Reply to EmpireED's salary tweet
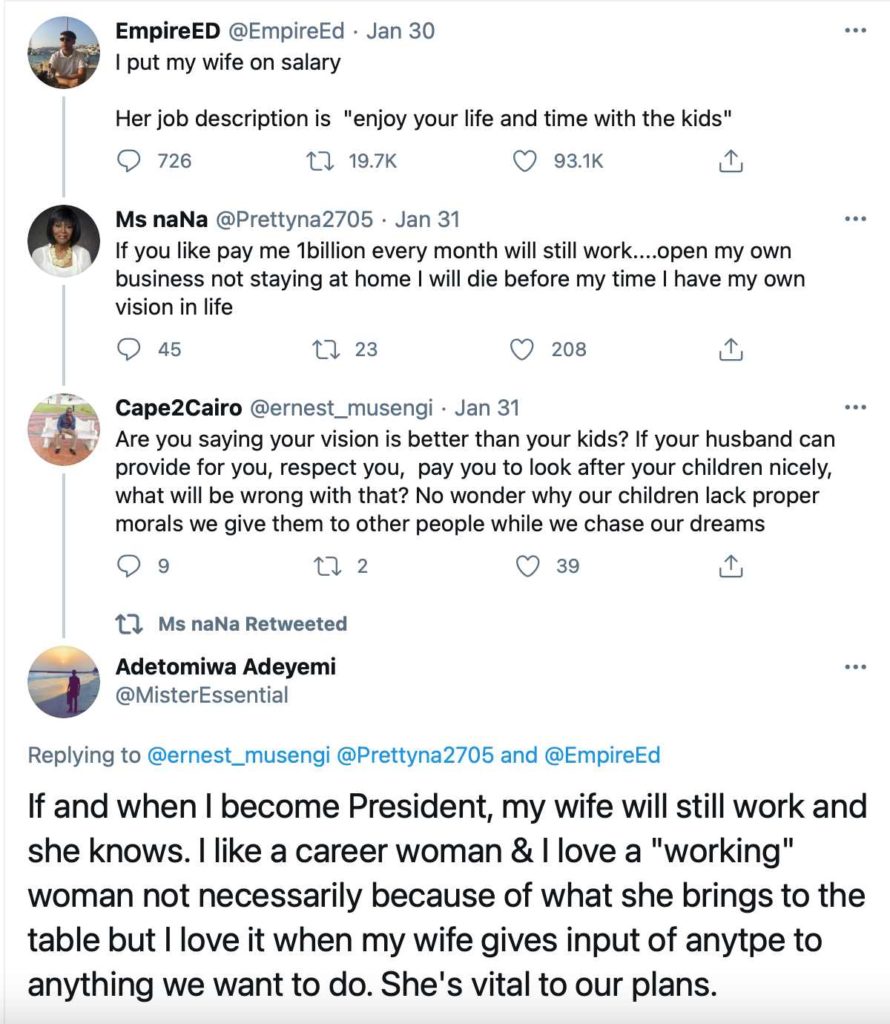 click(x=130, y=160)
